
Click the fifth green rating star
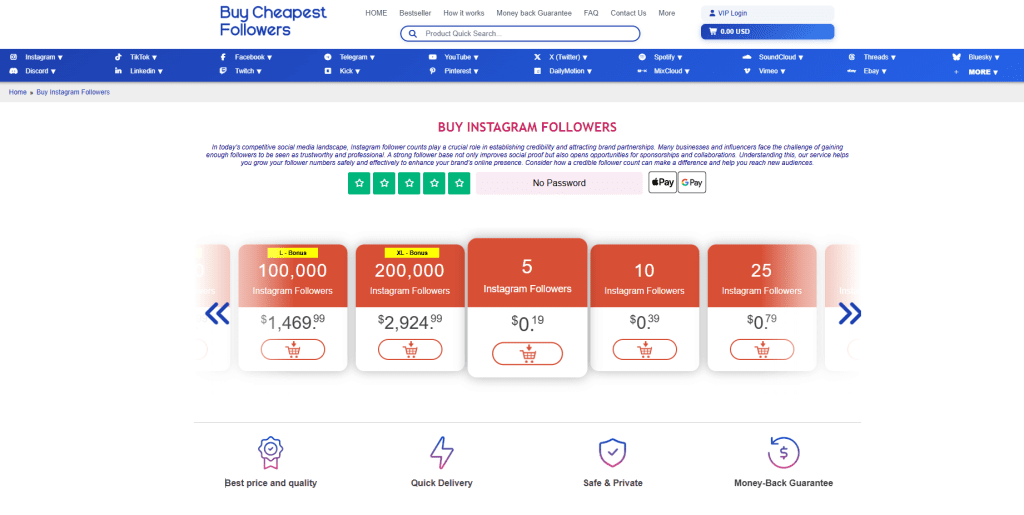(x=459, y=183)
